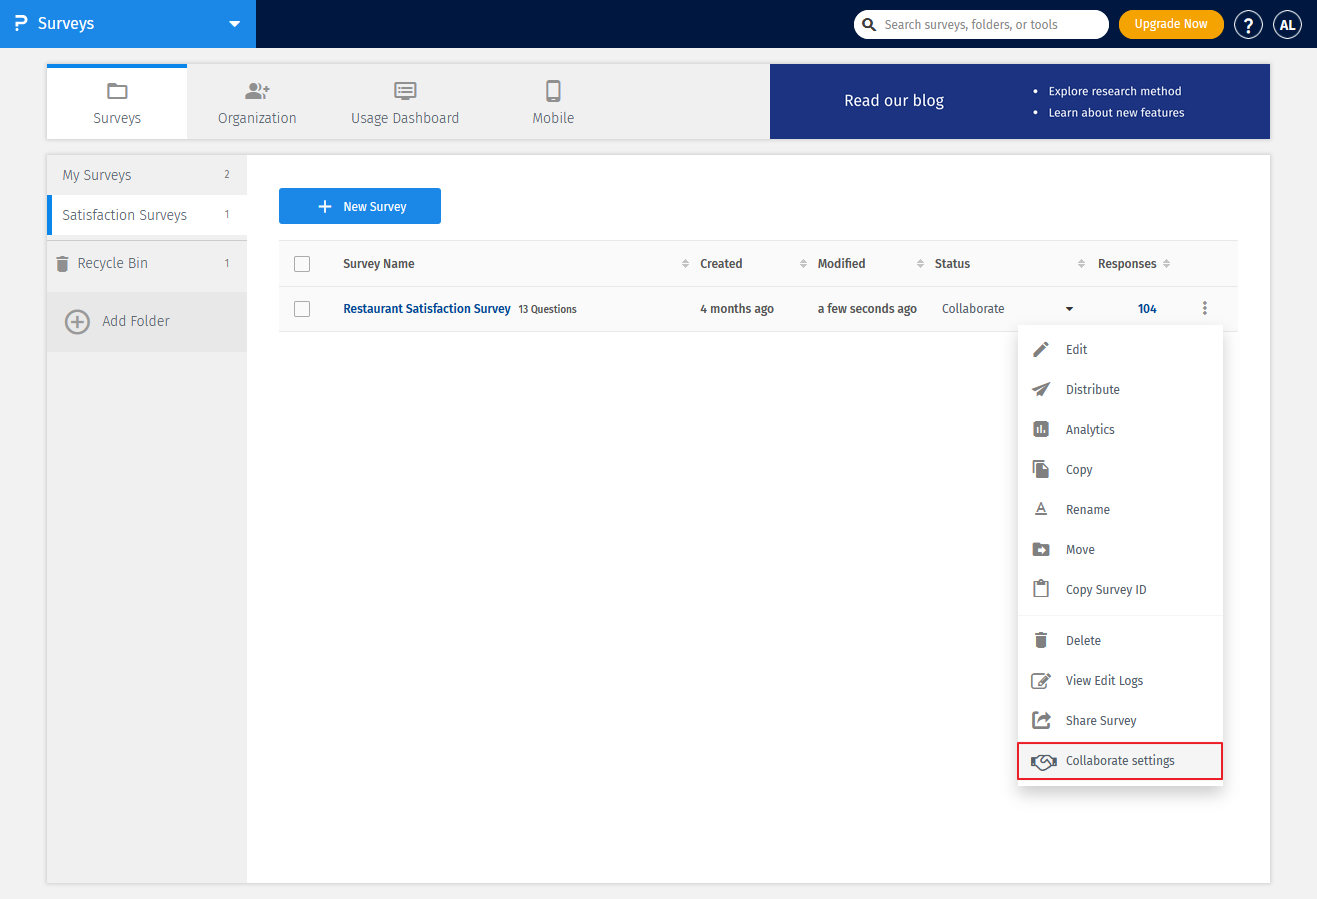Click the paper plane Distribute icon

[x=1041, y=389]
